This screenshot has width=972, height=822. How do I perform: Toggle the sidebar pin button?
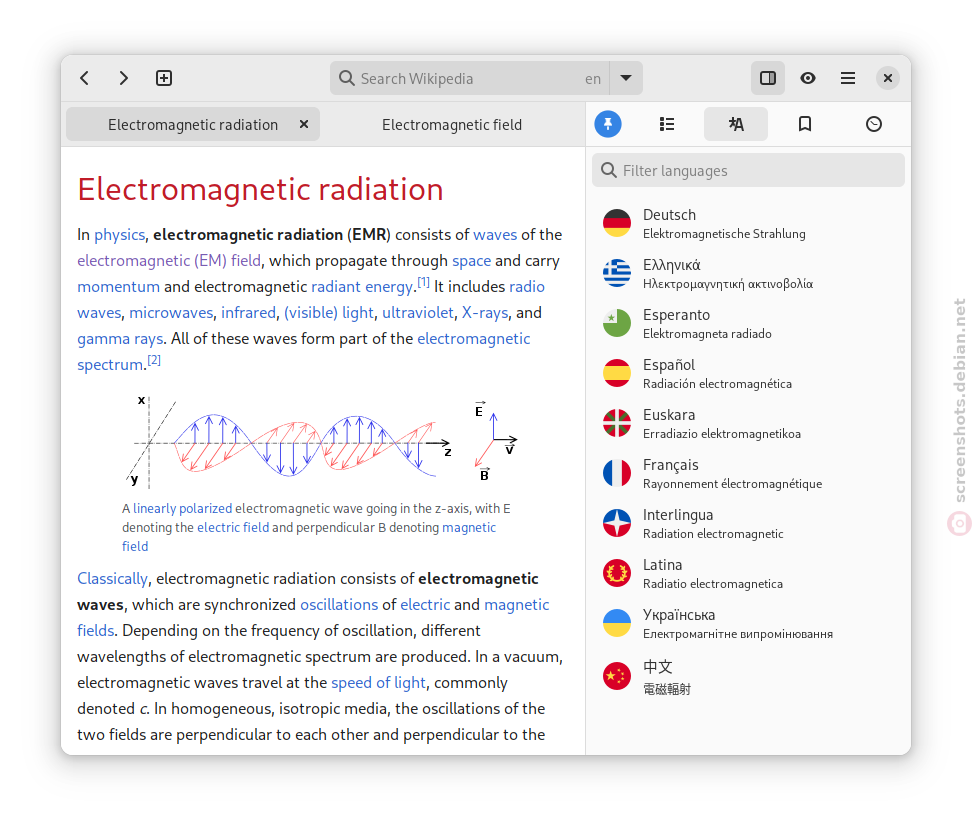point(608,124)
